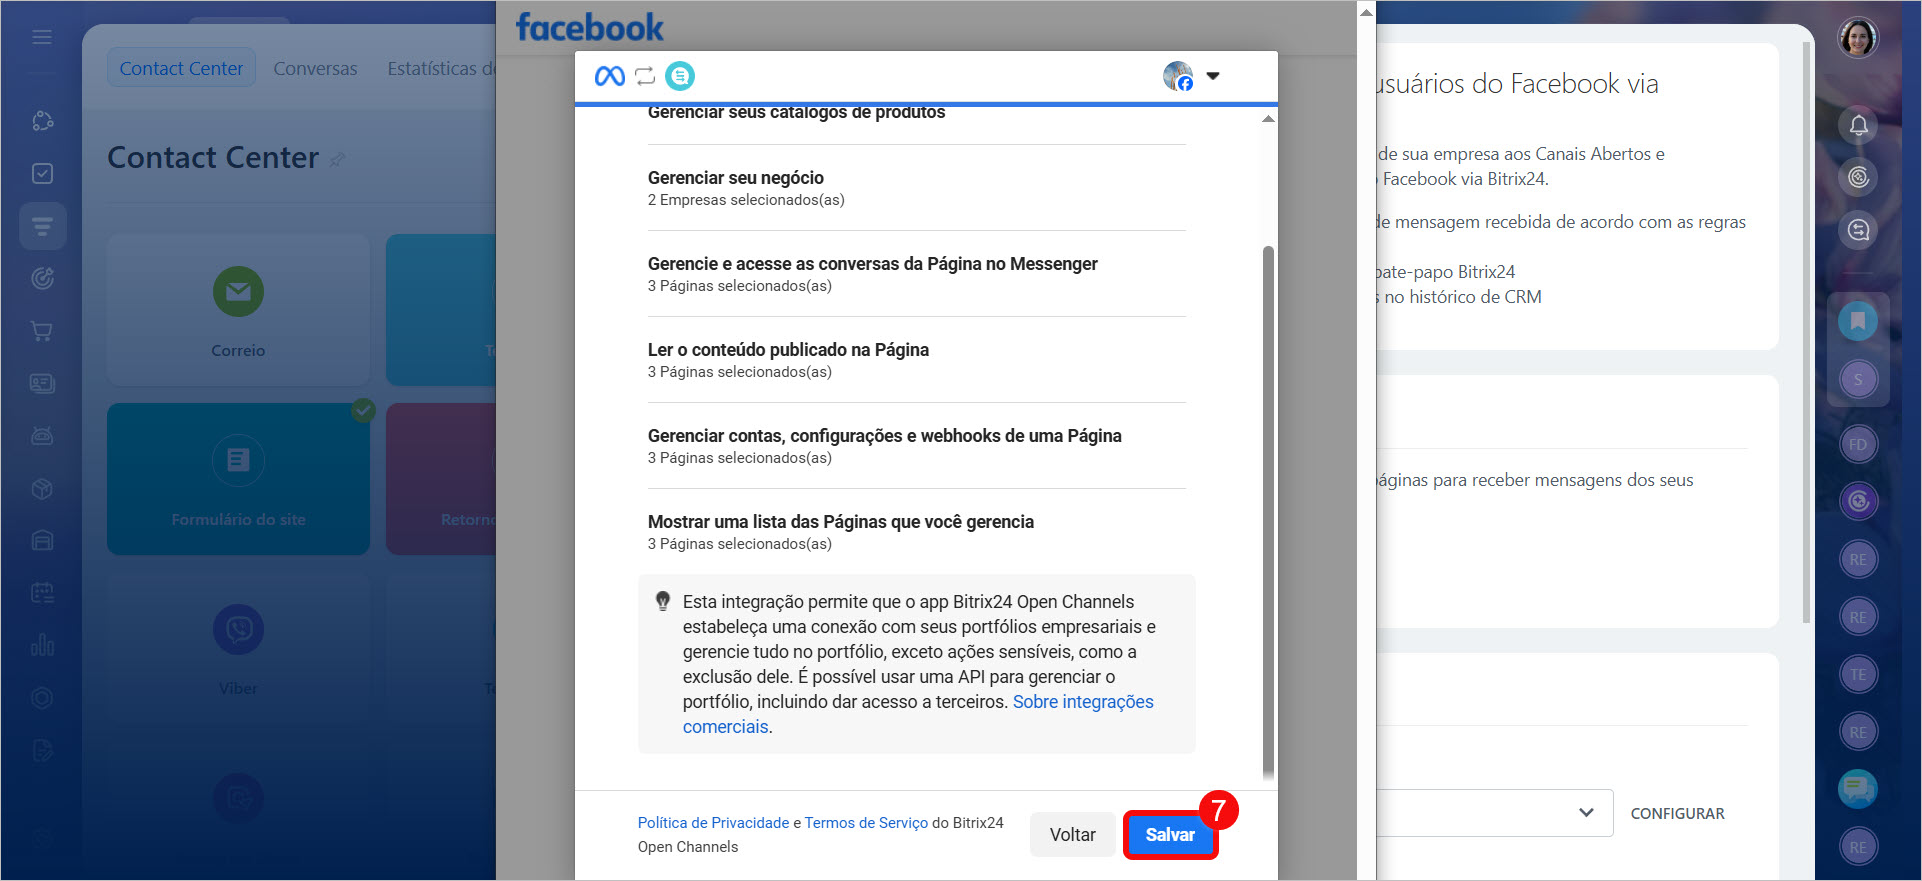Click Gerenciar seu negócio permission row

(916, 188)
